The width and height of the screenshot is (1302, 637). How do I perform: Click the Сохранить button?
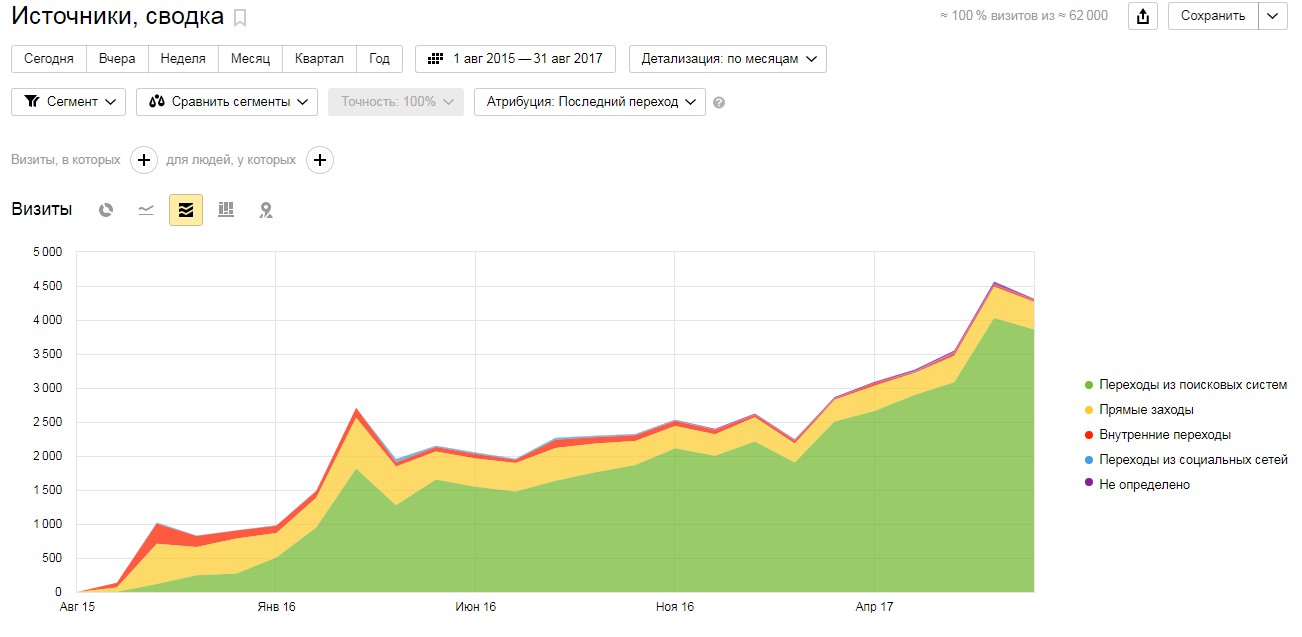1213,16
